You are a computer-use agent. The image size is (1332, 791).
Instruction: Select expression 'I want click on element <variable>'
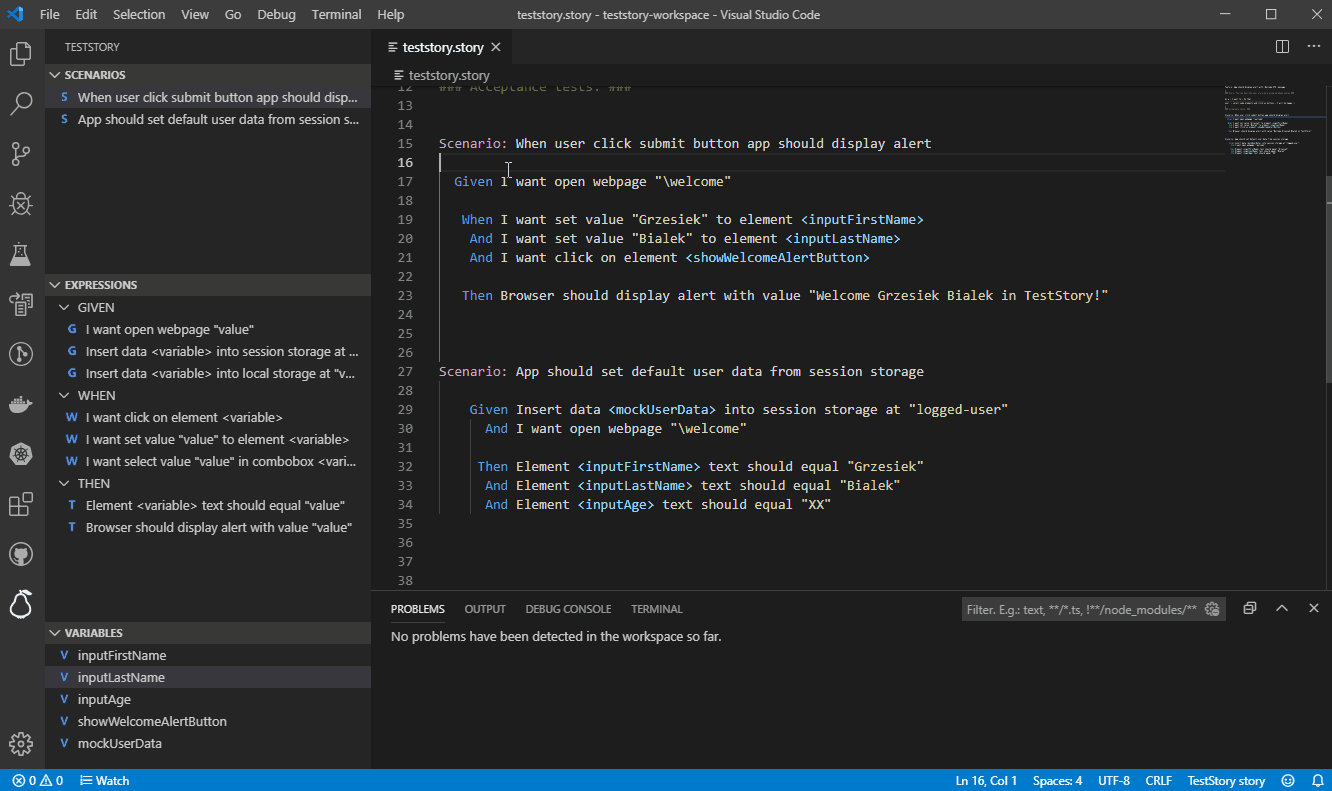(x=208, y=418)
